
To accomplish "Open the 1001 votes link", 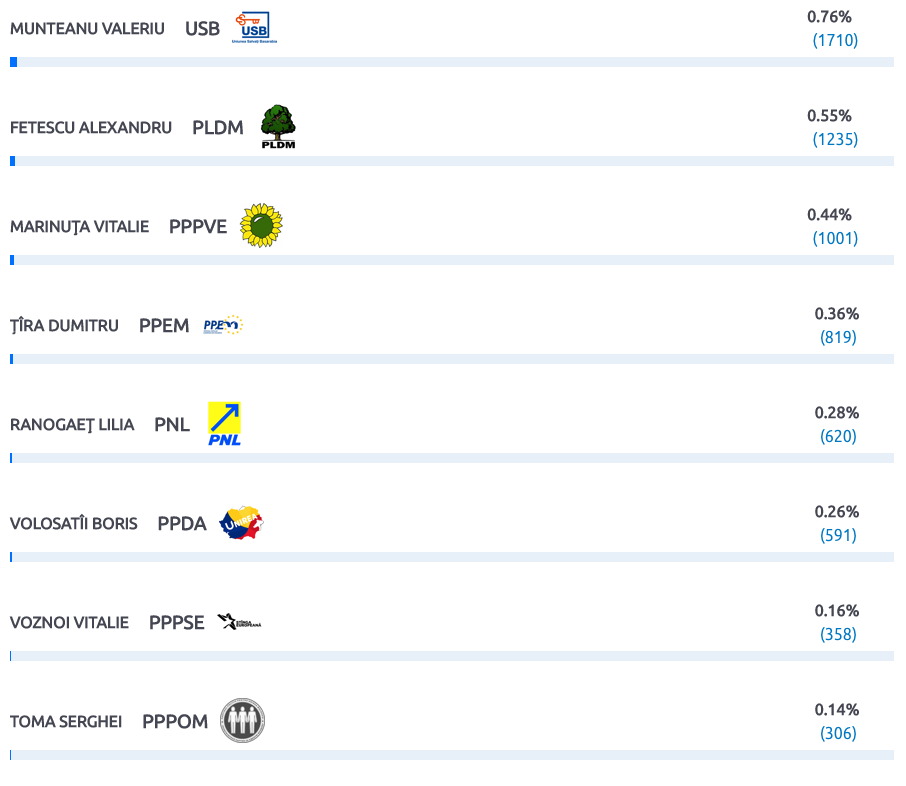I will click(x=835, y=238).
